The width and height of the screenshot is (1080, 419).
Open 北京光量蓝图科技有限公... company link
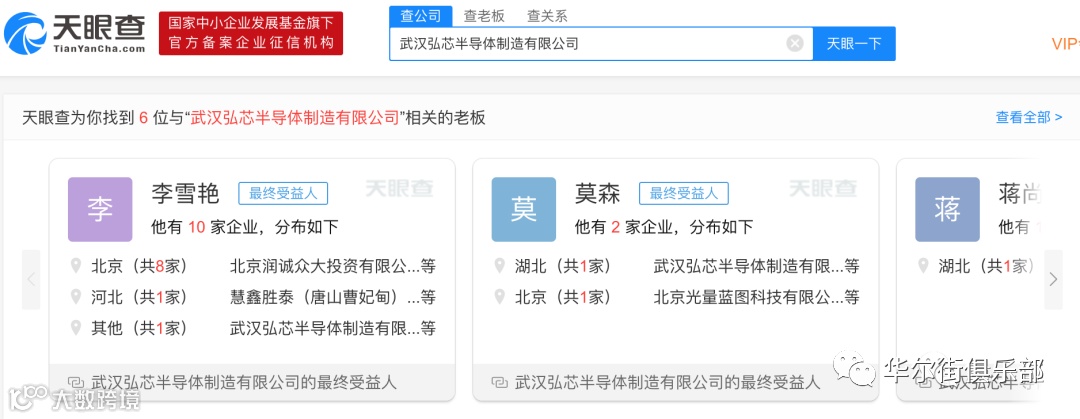point(756,297)
